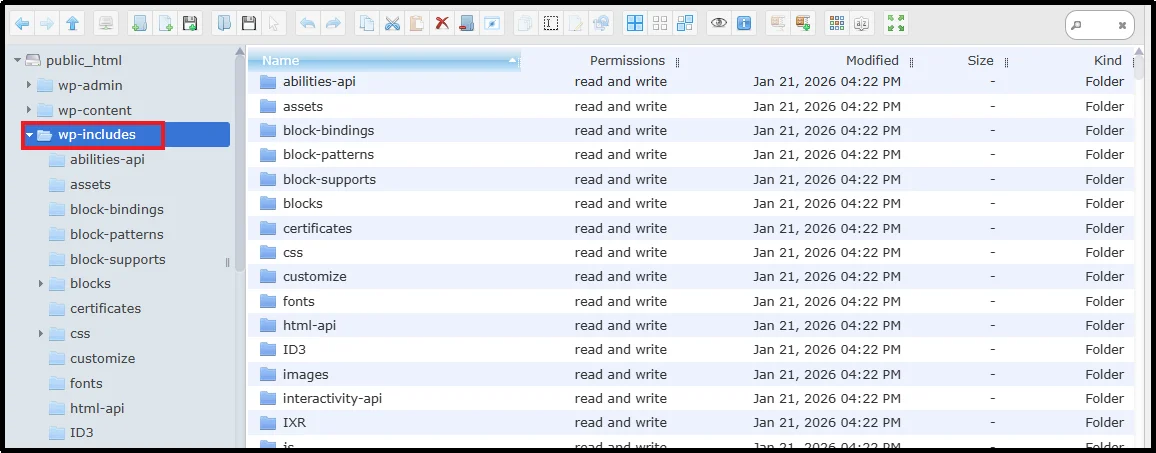The height and width of the screenshot is (453, 1156).
Task: Click the download floppy disk icon
Action: pos(249,24)
